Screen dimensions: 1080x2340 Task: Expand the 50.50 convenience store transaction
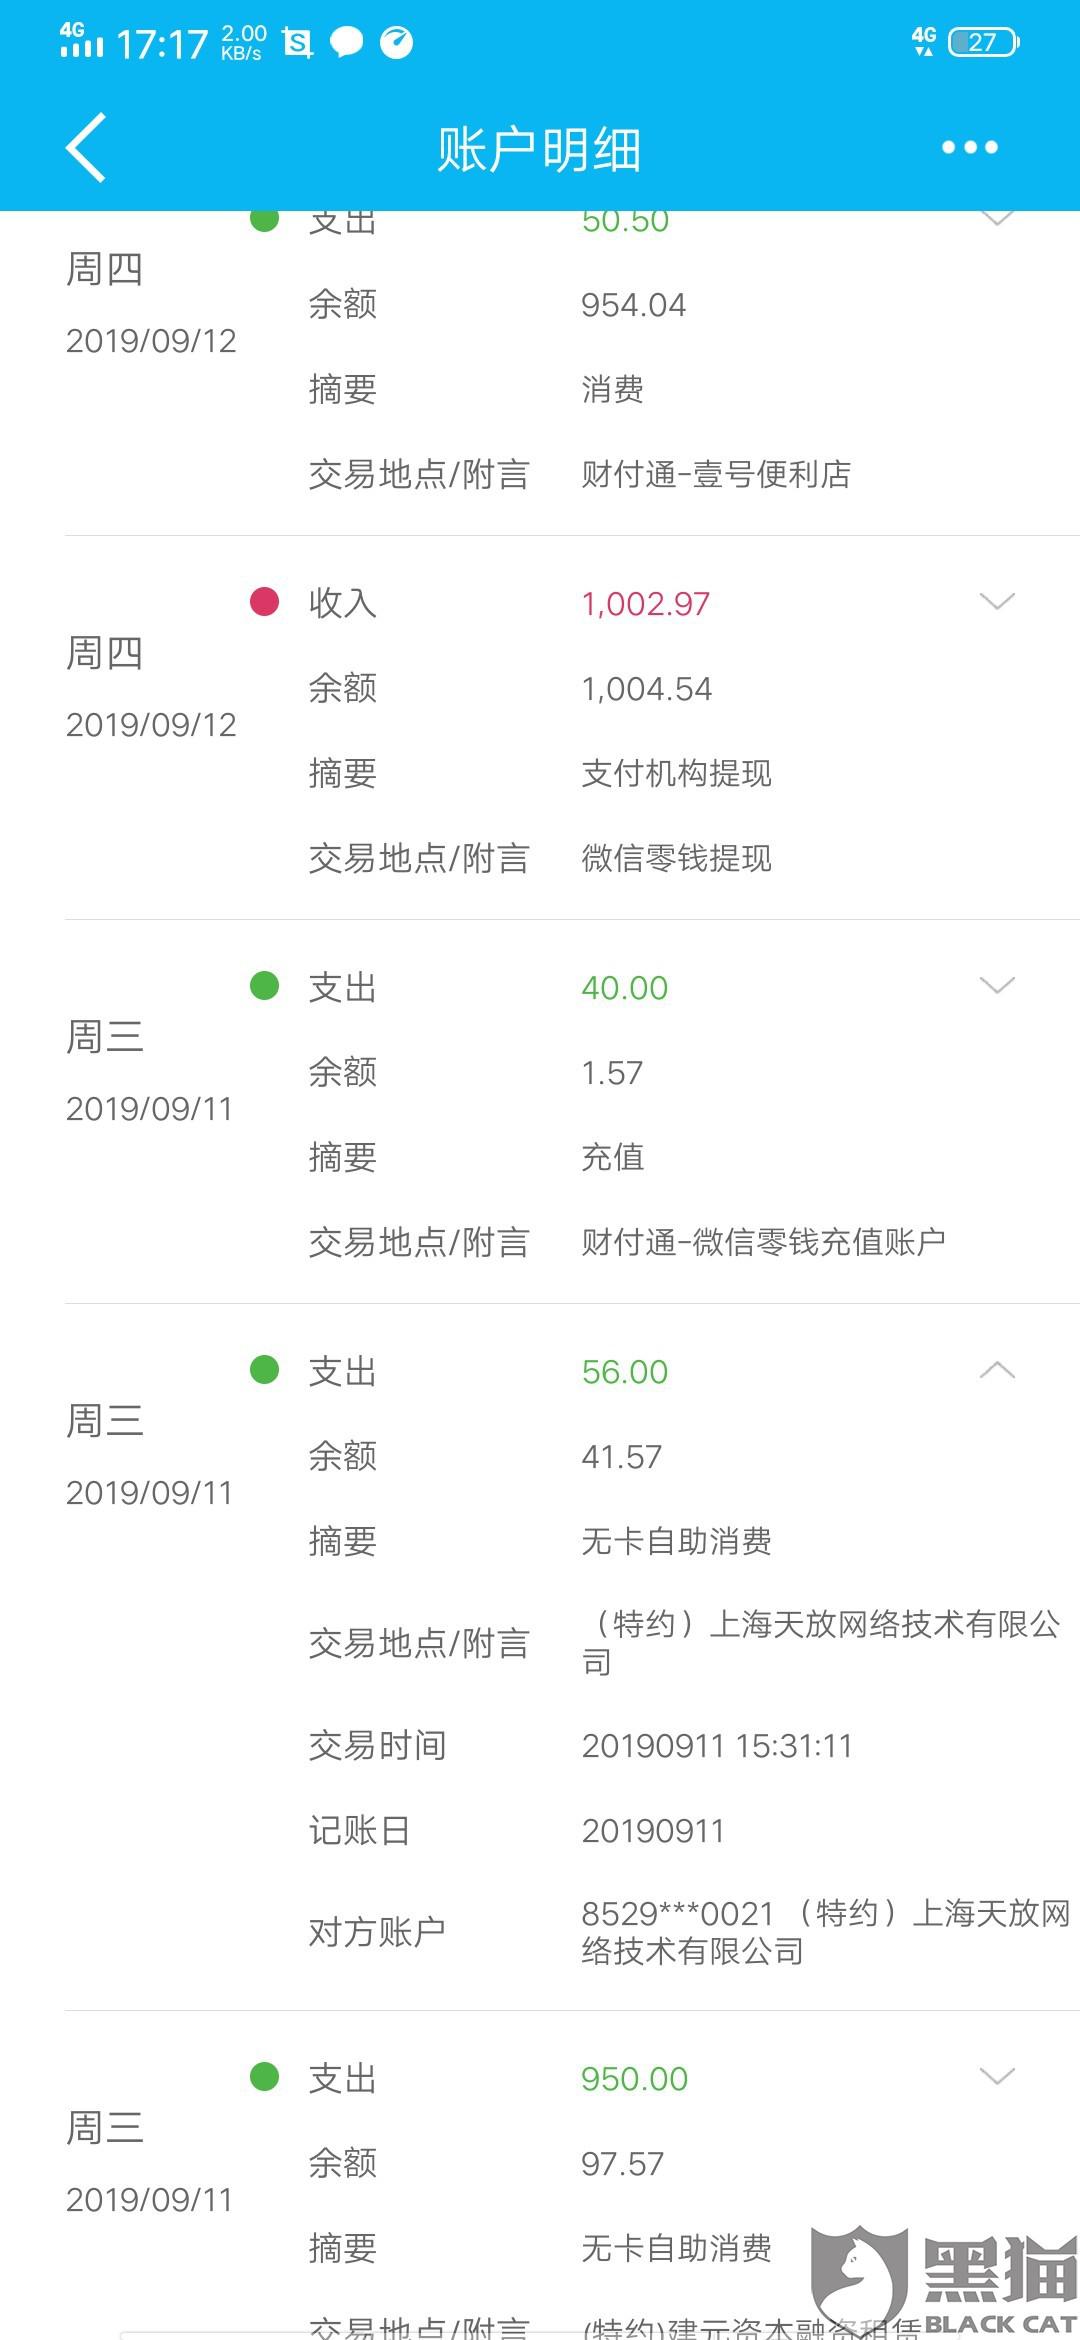(x=997, y=218)
